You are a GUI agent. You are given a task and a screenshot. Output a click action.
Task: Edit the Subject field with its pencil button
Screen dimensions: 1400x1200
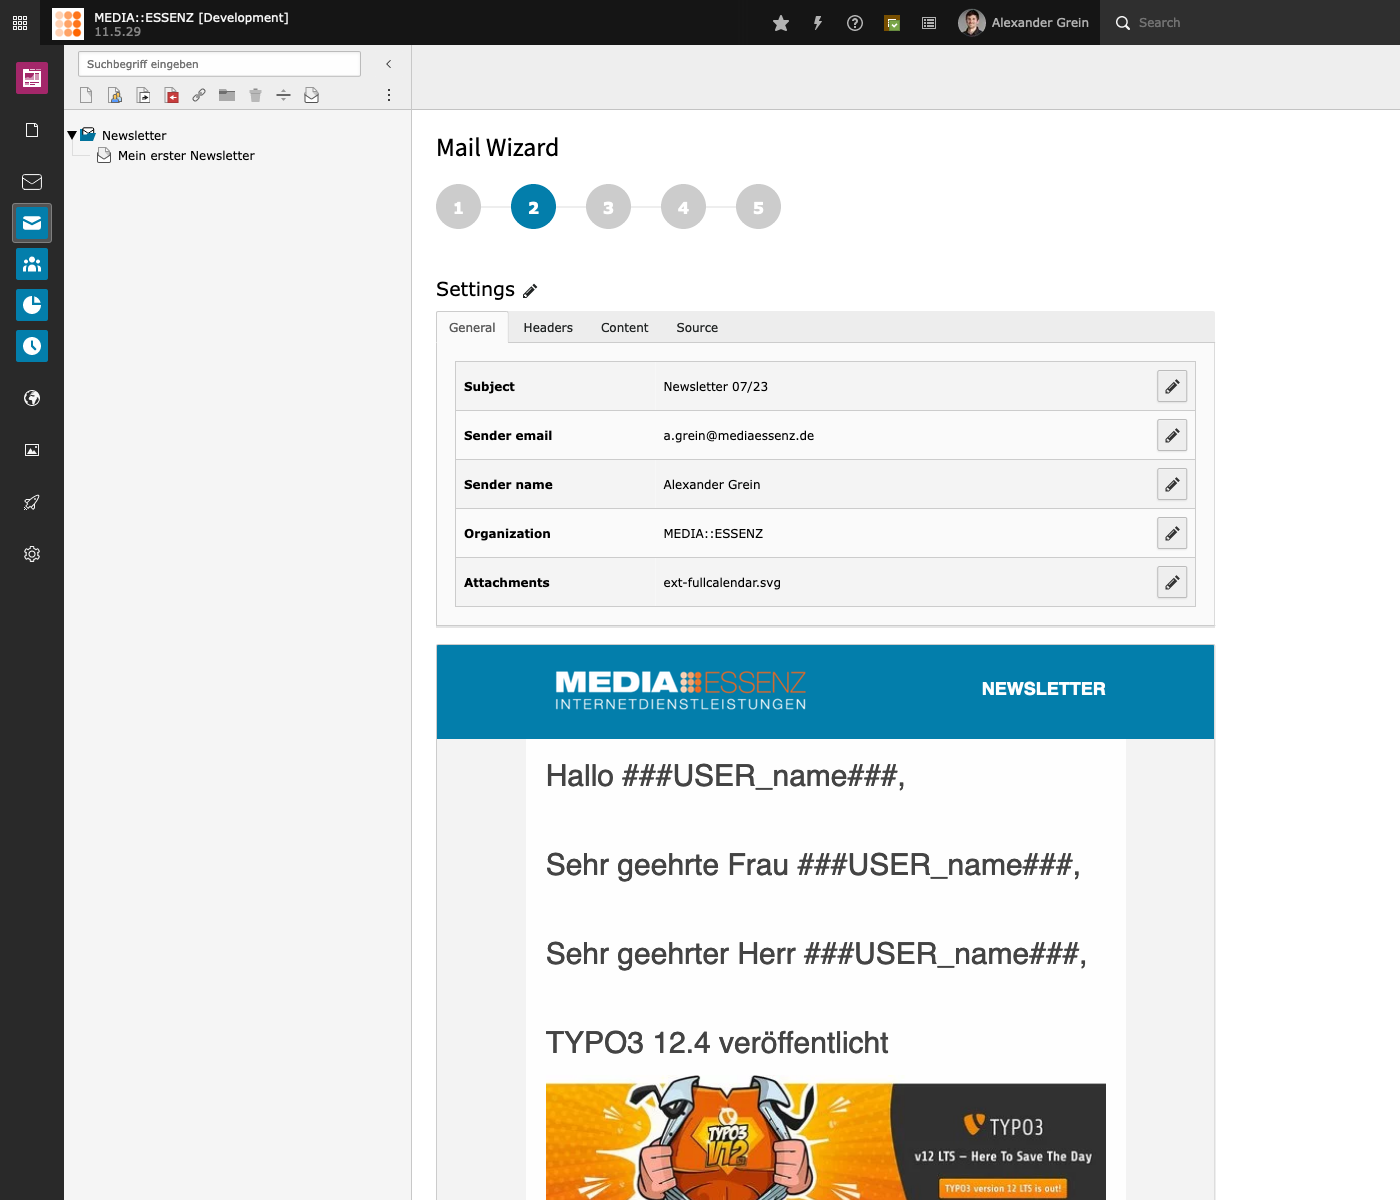click(1172, 386)
